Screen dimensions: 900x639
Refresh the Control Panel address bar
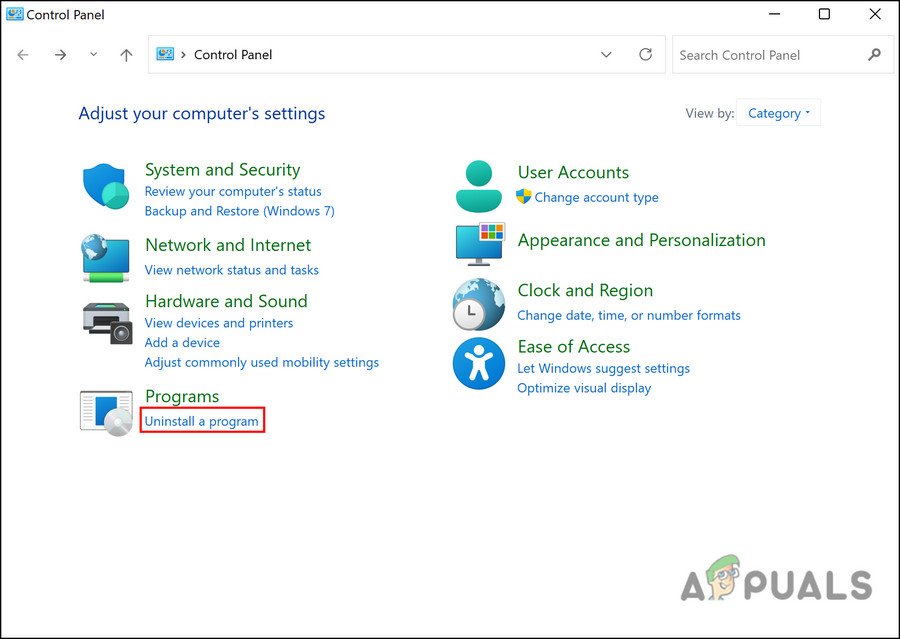point(645,55)
